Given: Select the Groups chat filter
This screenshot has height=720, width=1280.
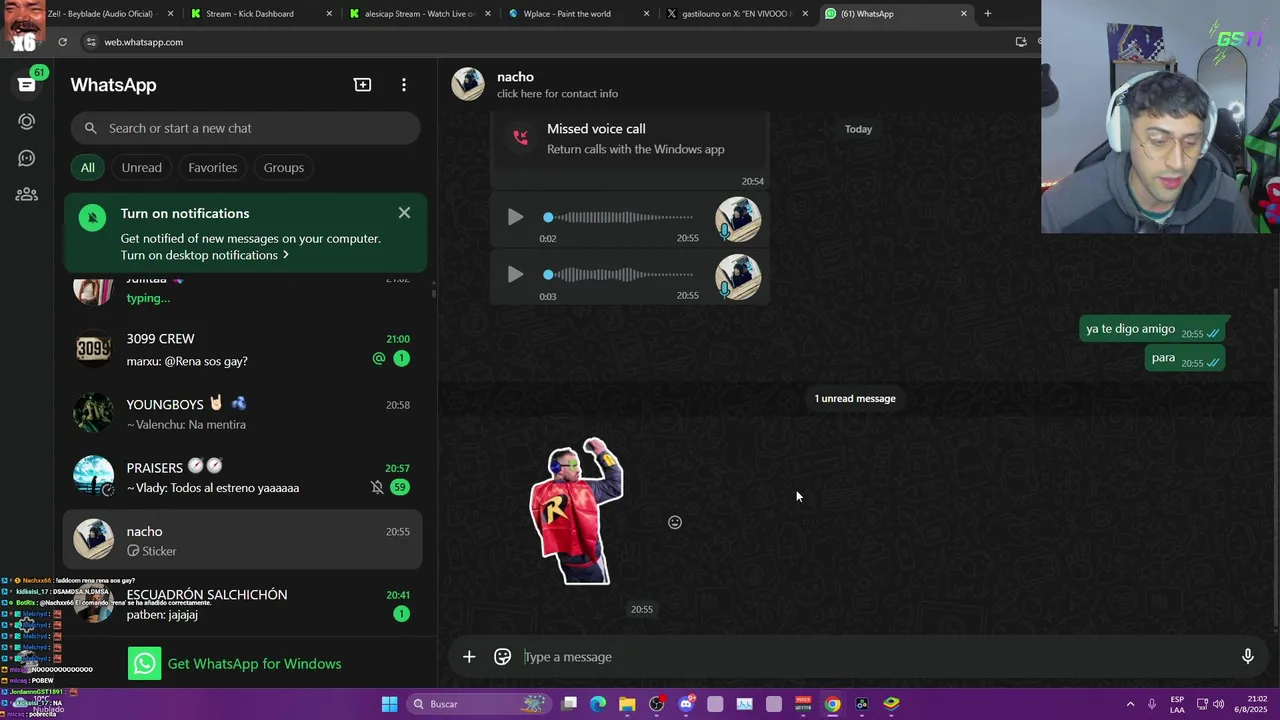Looking at the screenshot, I should (284, 167).
